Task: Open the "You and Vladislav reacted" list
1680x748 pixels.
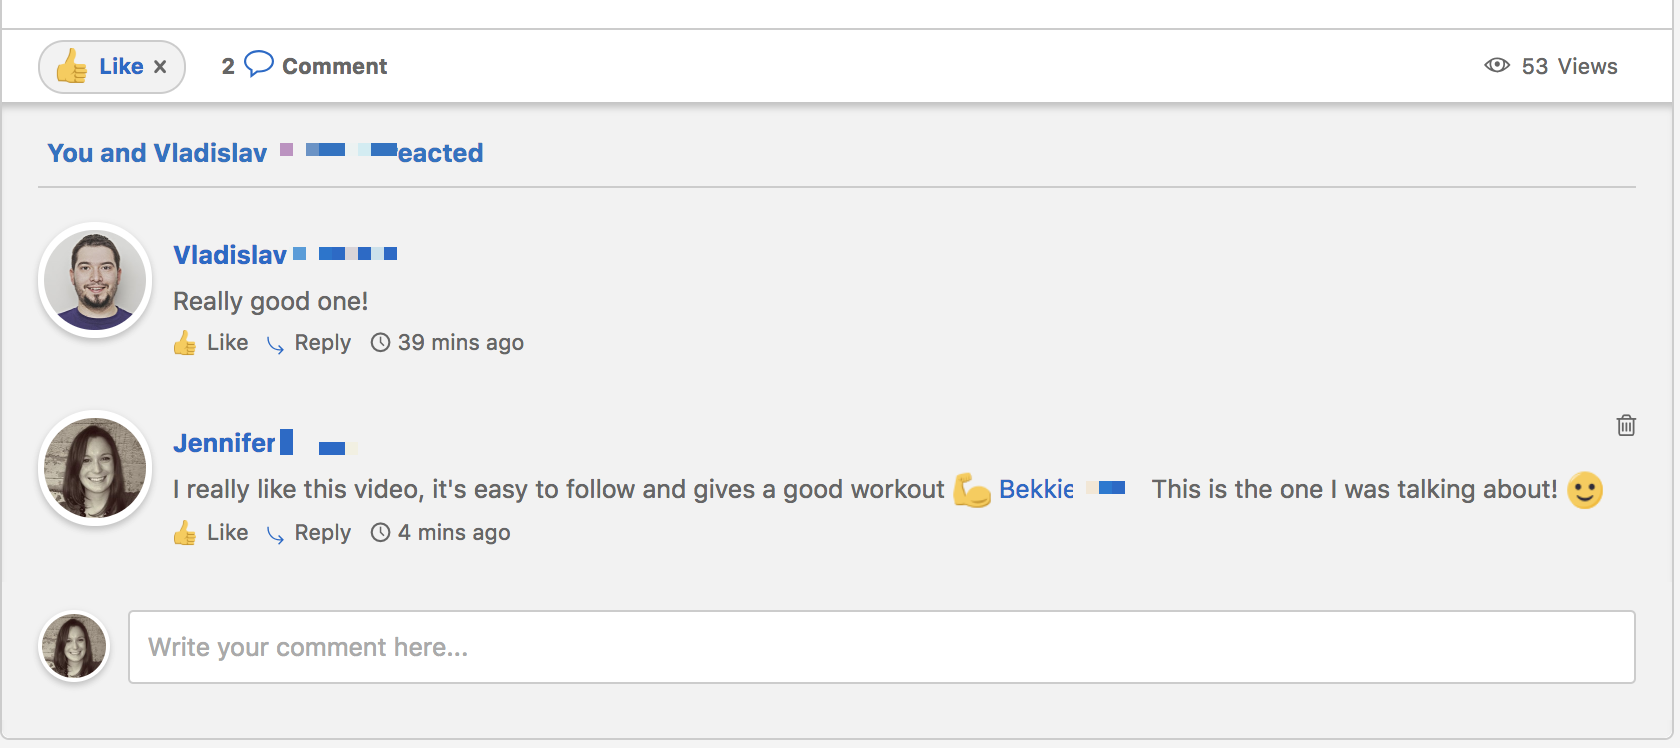Action: 265,153
